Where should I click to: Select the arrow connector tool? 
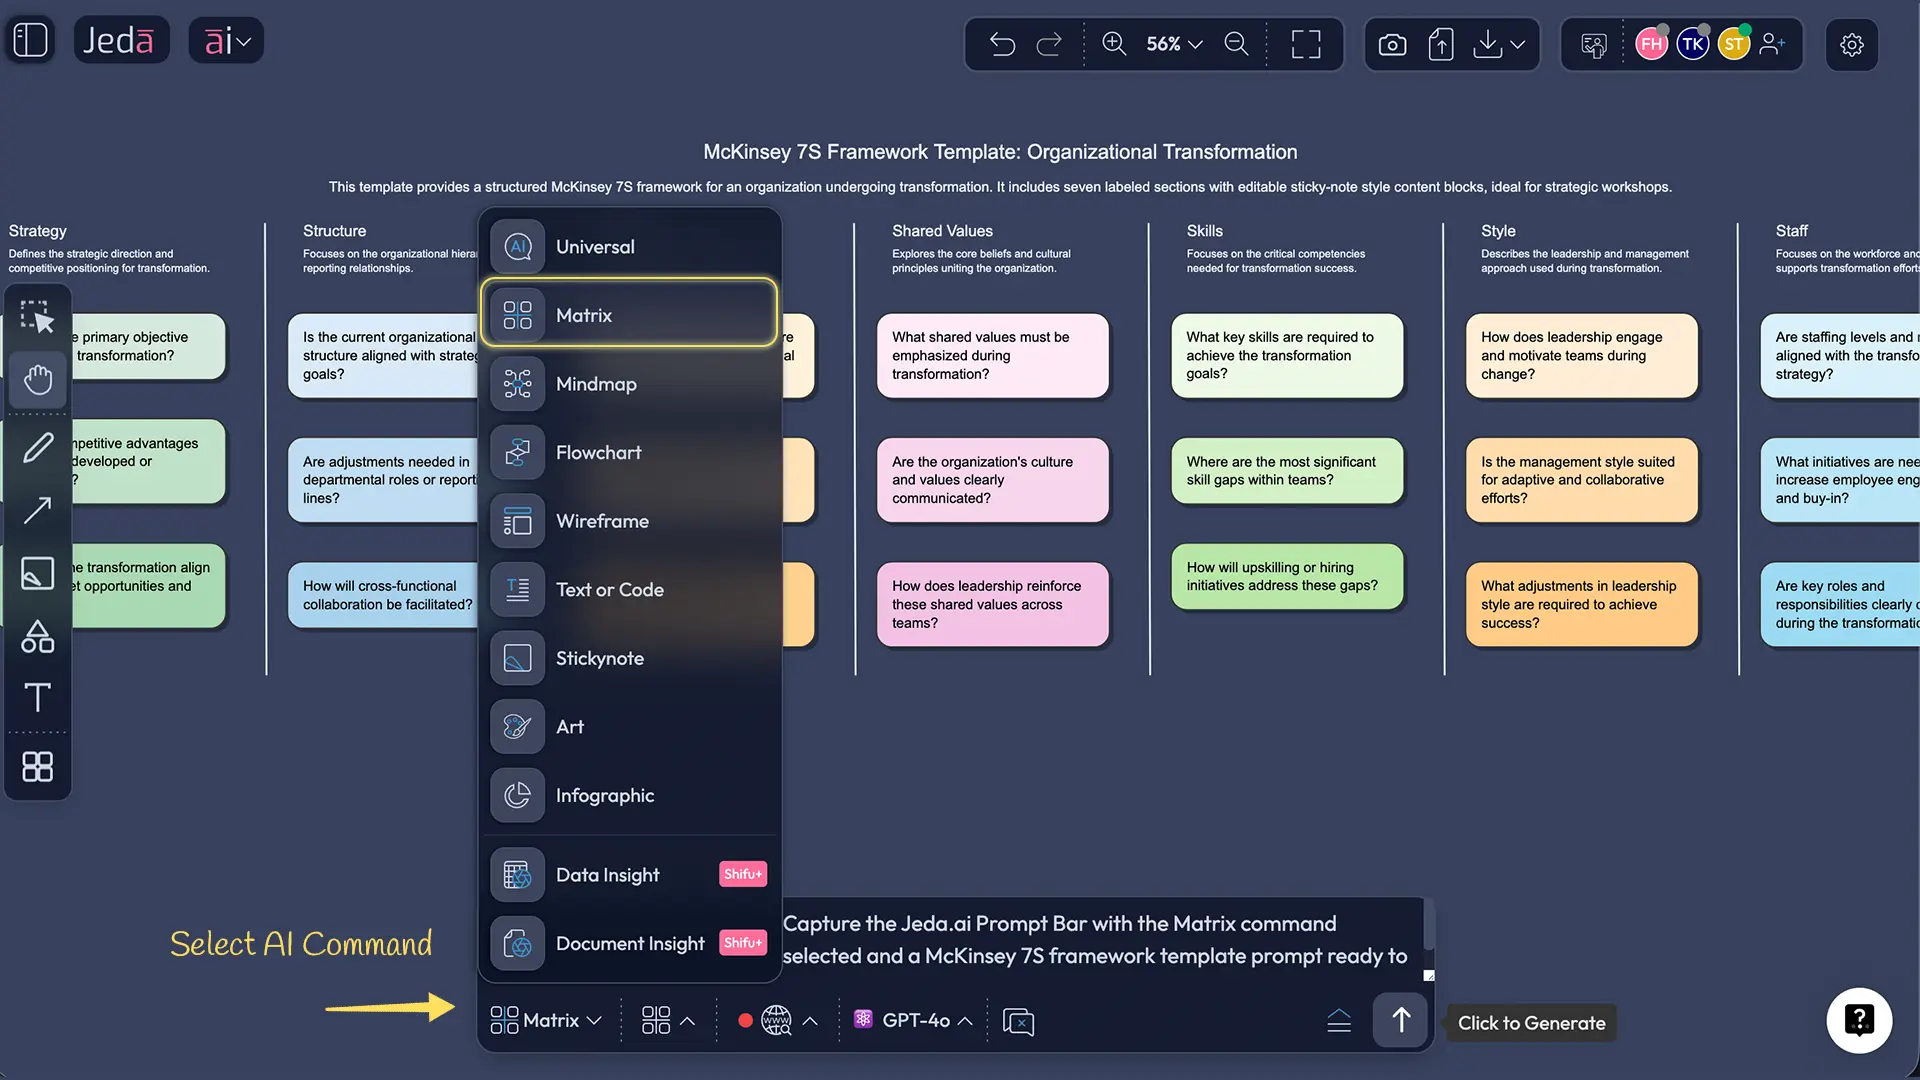[38, 510]
